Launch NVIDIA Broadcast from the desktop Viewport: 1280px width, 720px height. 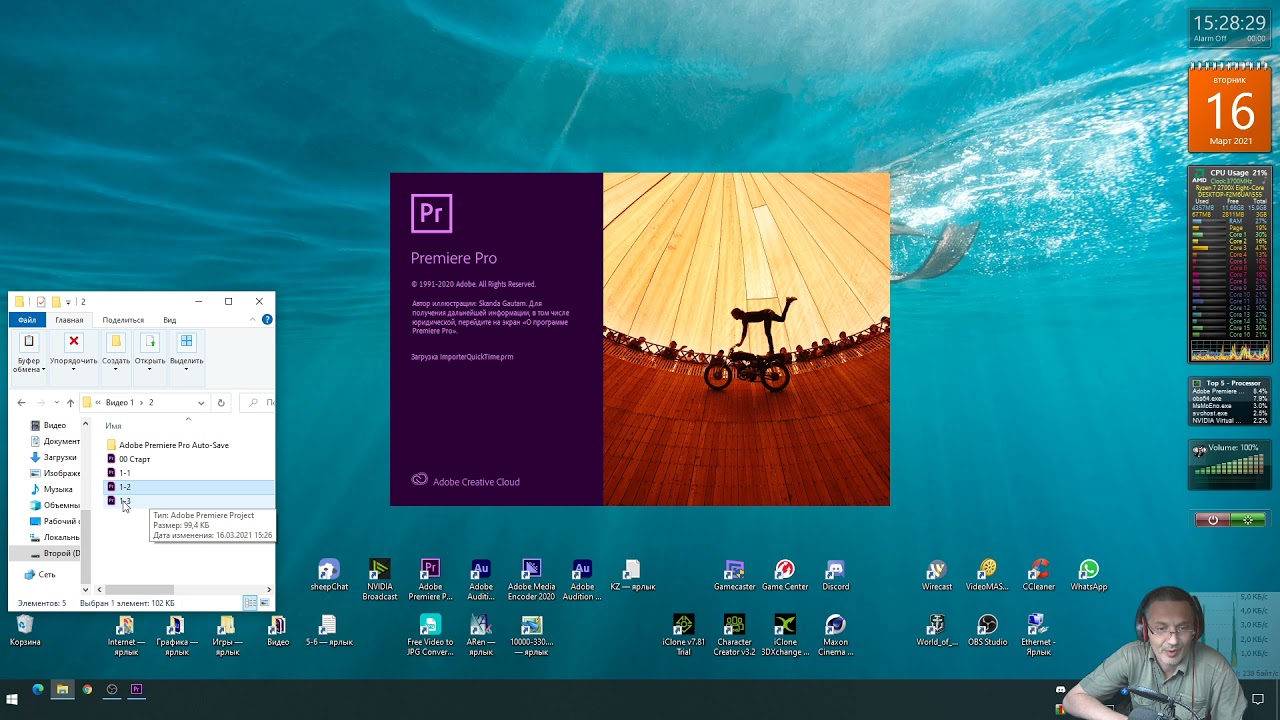click(379, 580)
